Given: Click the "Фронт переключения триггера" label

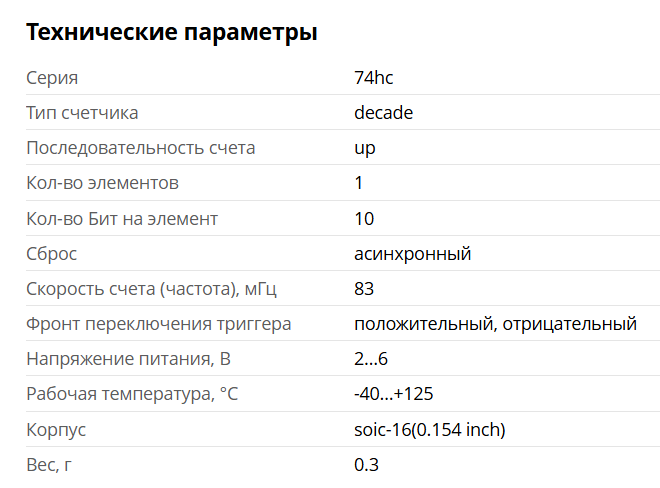Looking at the screenshot, I should click(158, 324).
